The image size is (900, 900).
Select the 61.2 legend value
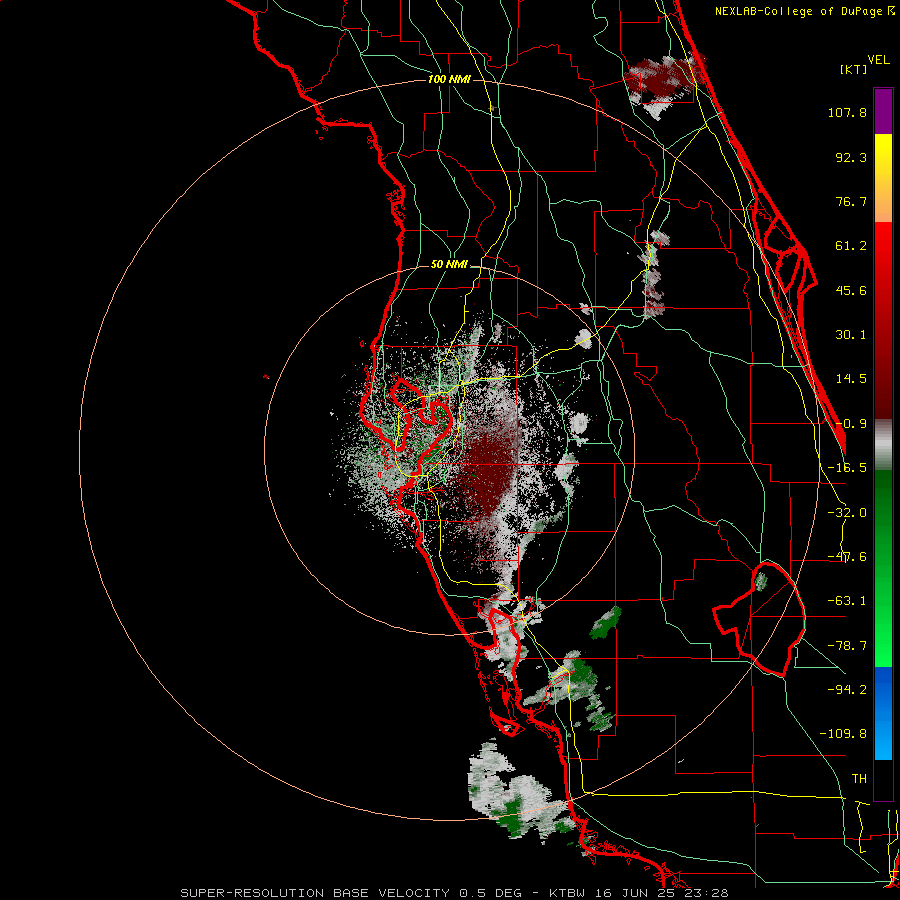point(851,246)
